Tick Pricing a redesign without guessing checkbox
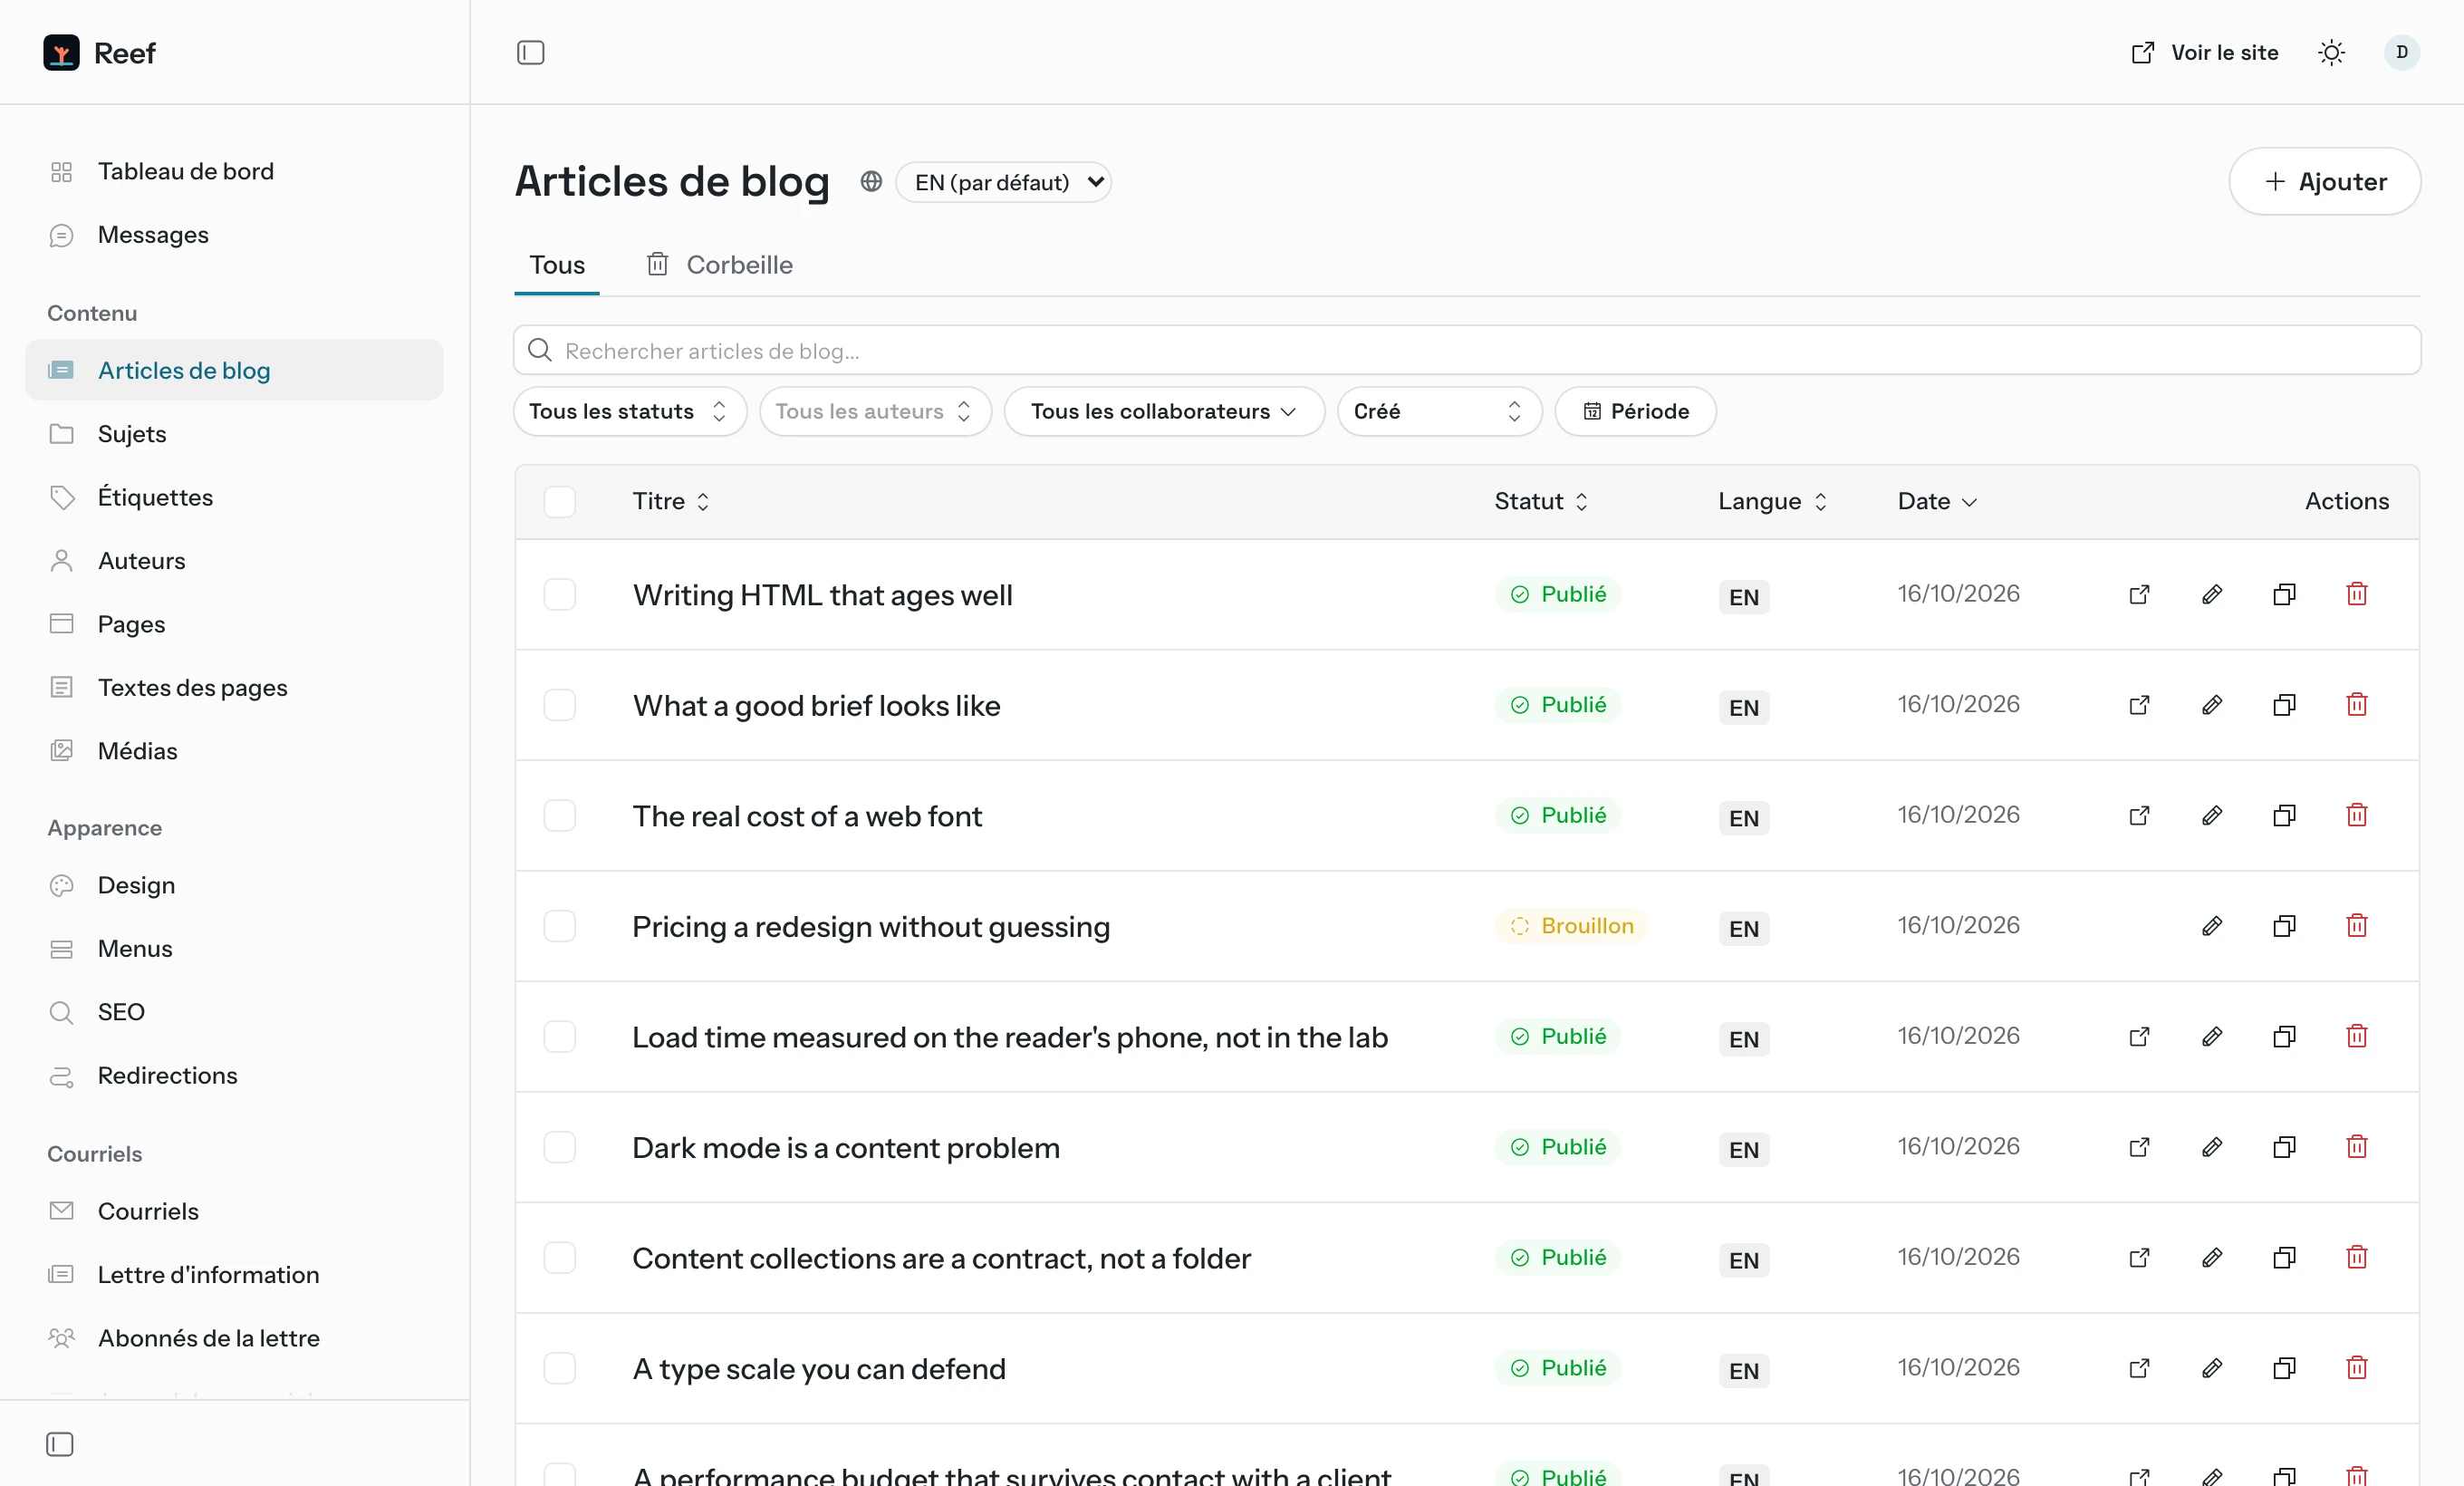The image size is (2464, 1486). point(559,926)
